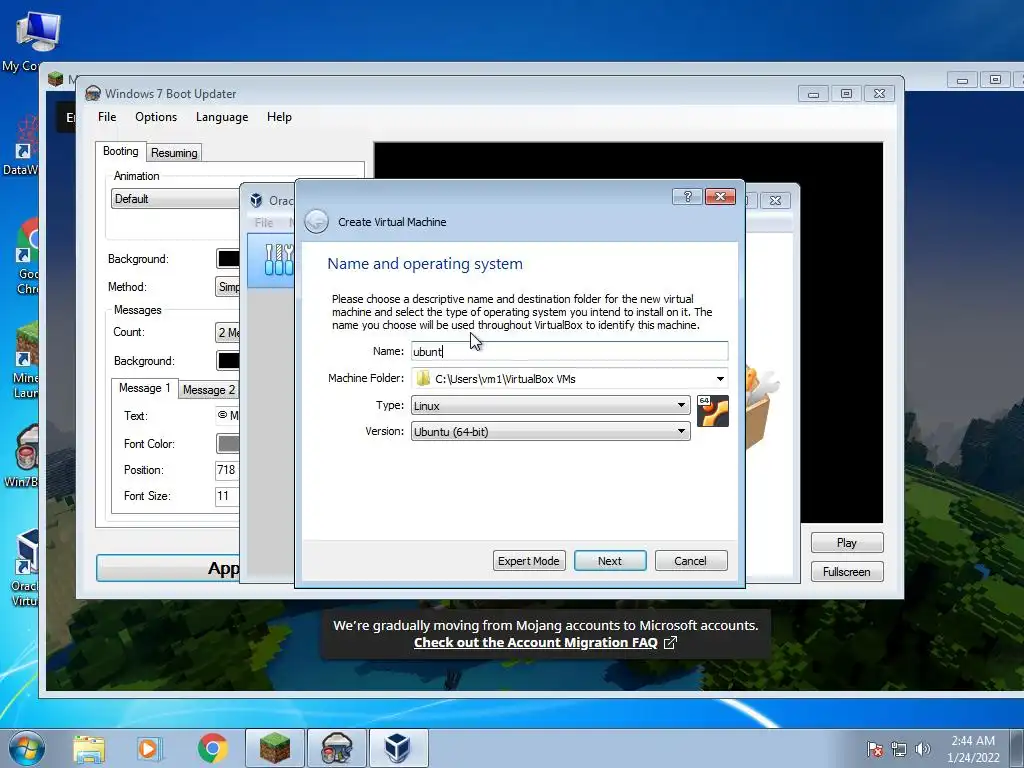Viewport: 1024px width, 768px height.
Task: Click the help question mark button
Action: tap(687, 197)
